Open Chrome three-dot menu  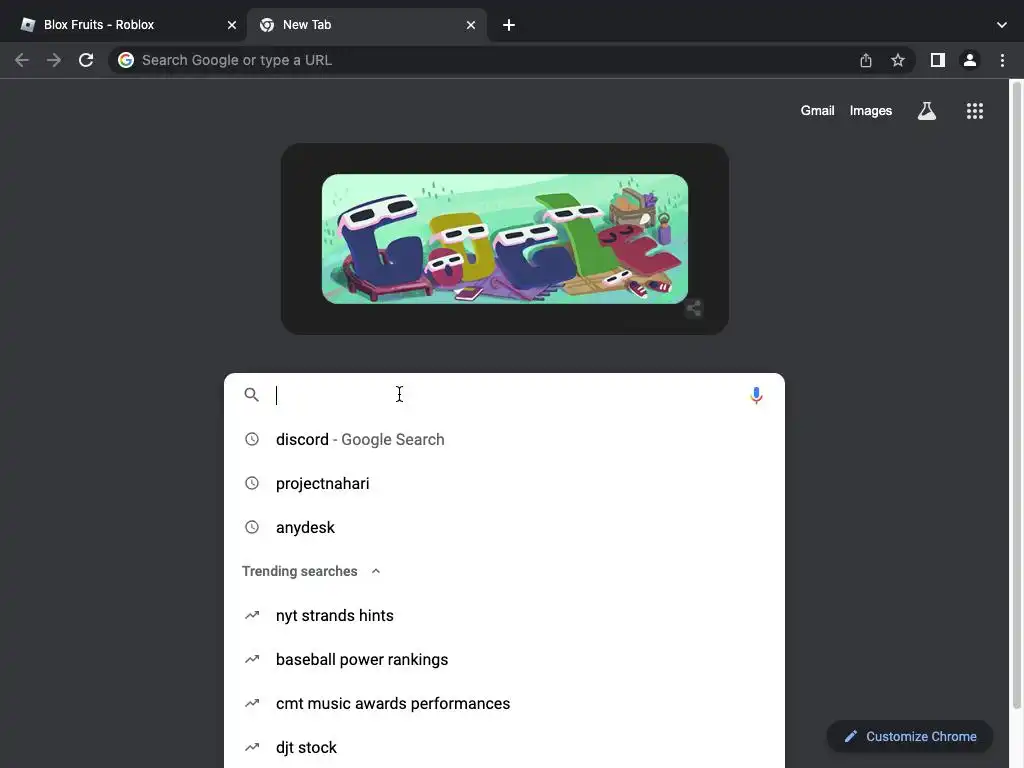(x=1002, y=60)
